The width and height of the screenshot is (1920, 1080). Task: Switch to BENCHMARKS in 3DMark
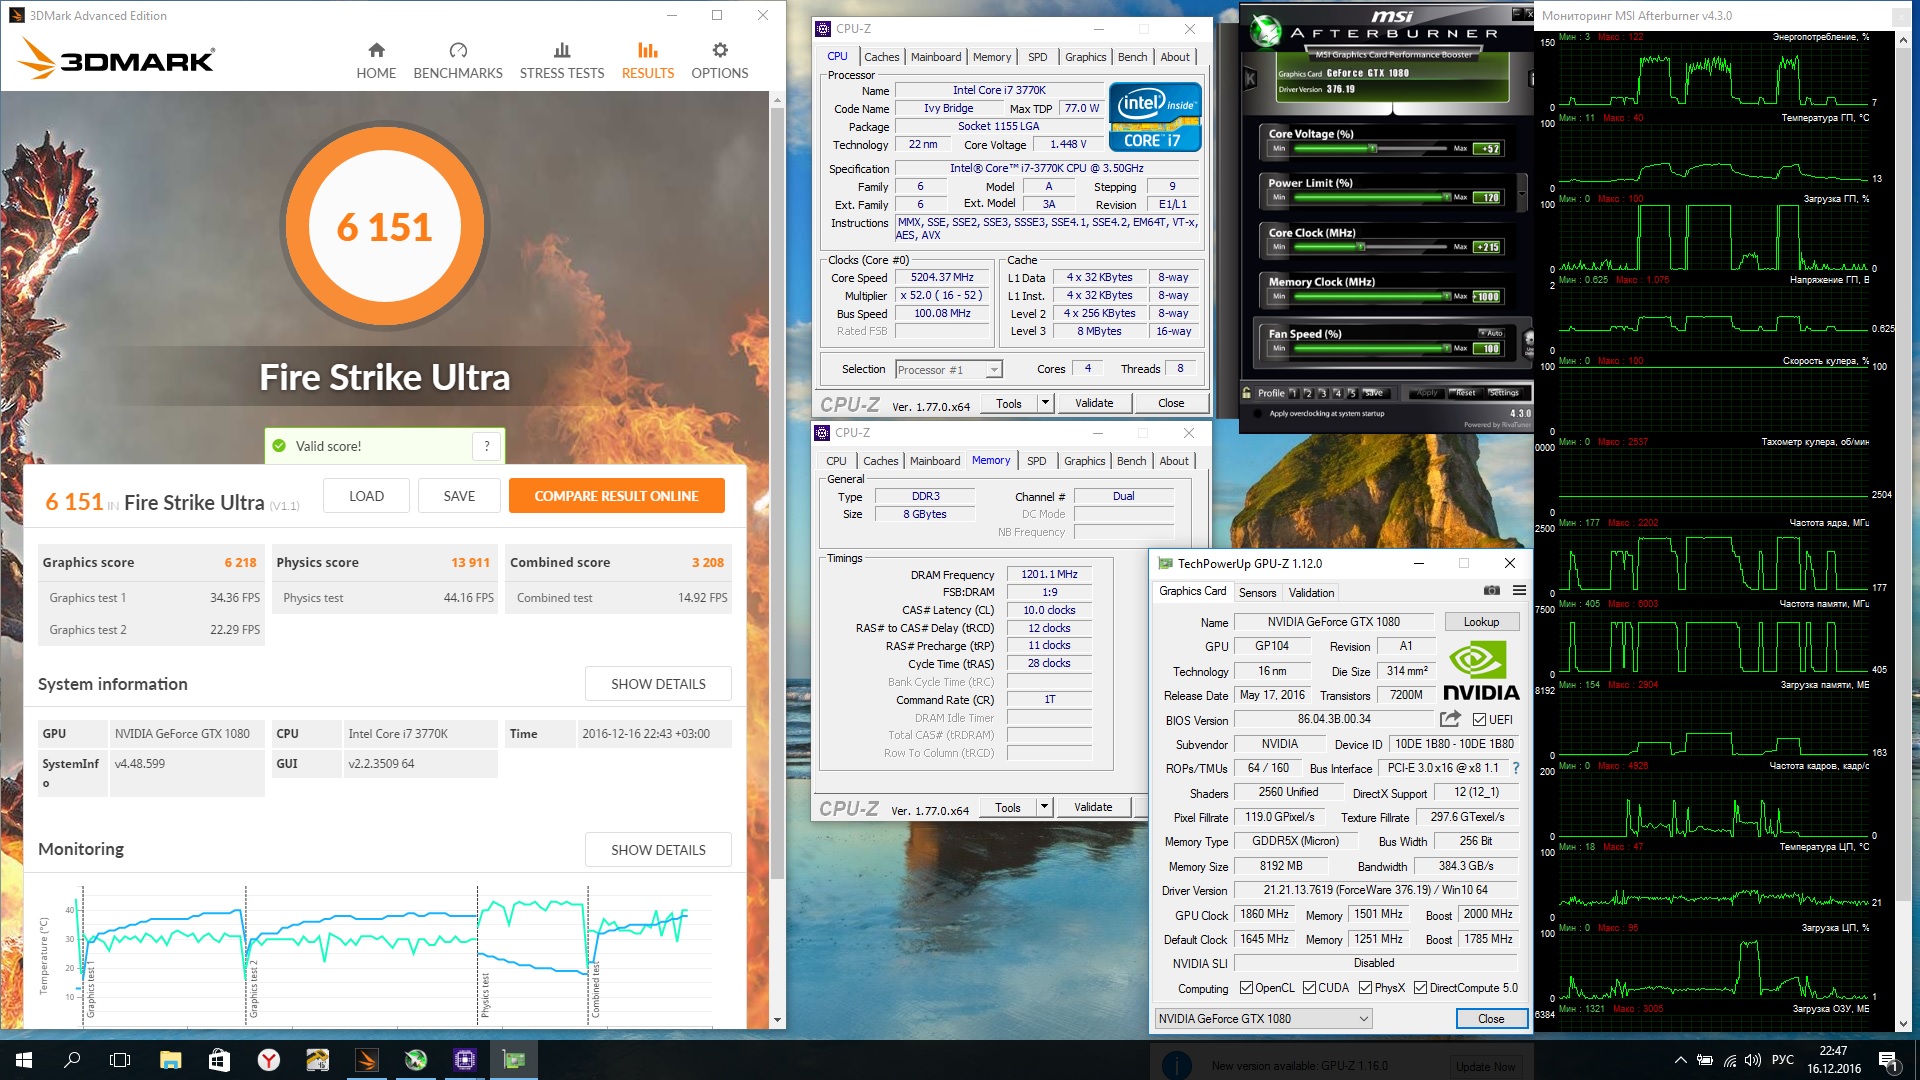click(458, 61)
